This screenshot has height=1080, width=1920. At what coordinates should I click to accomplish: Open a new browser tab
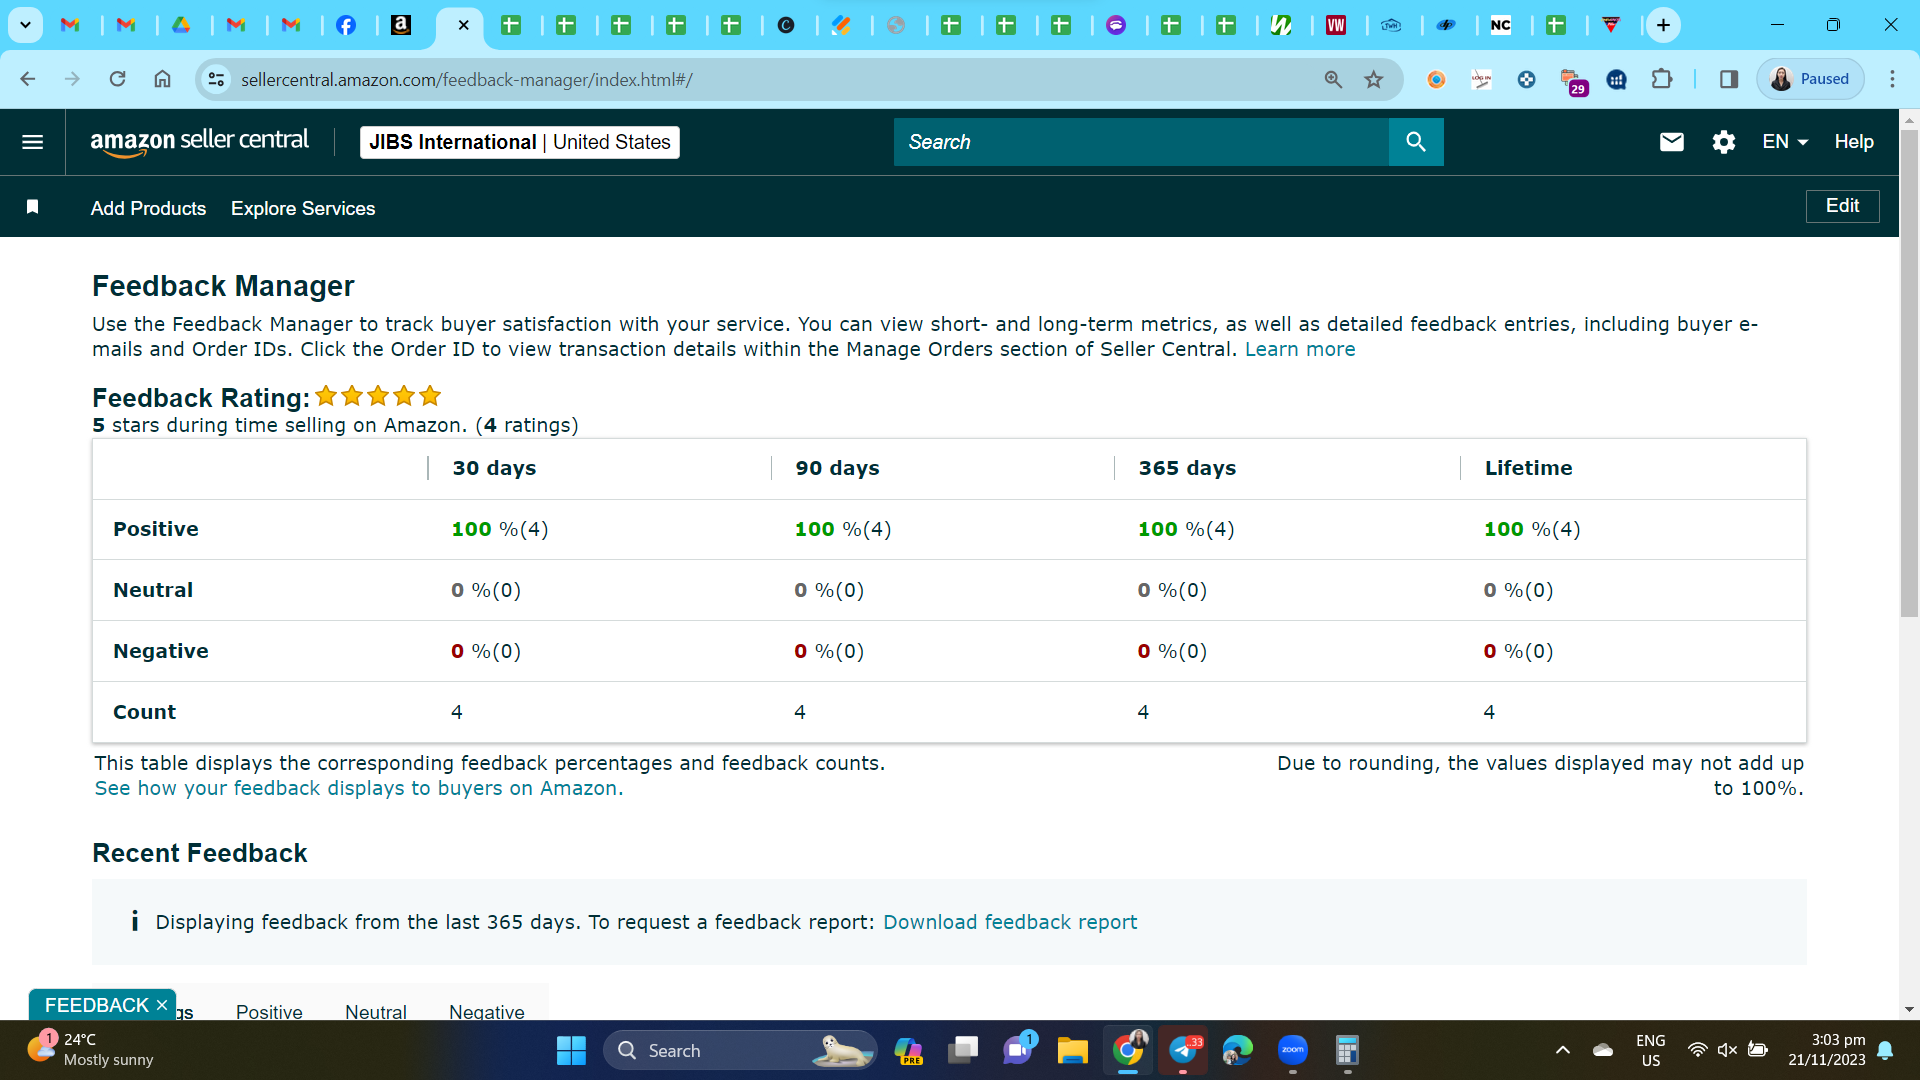pos(1663,25)
